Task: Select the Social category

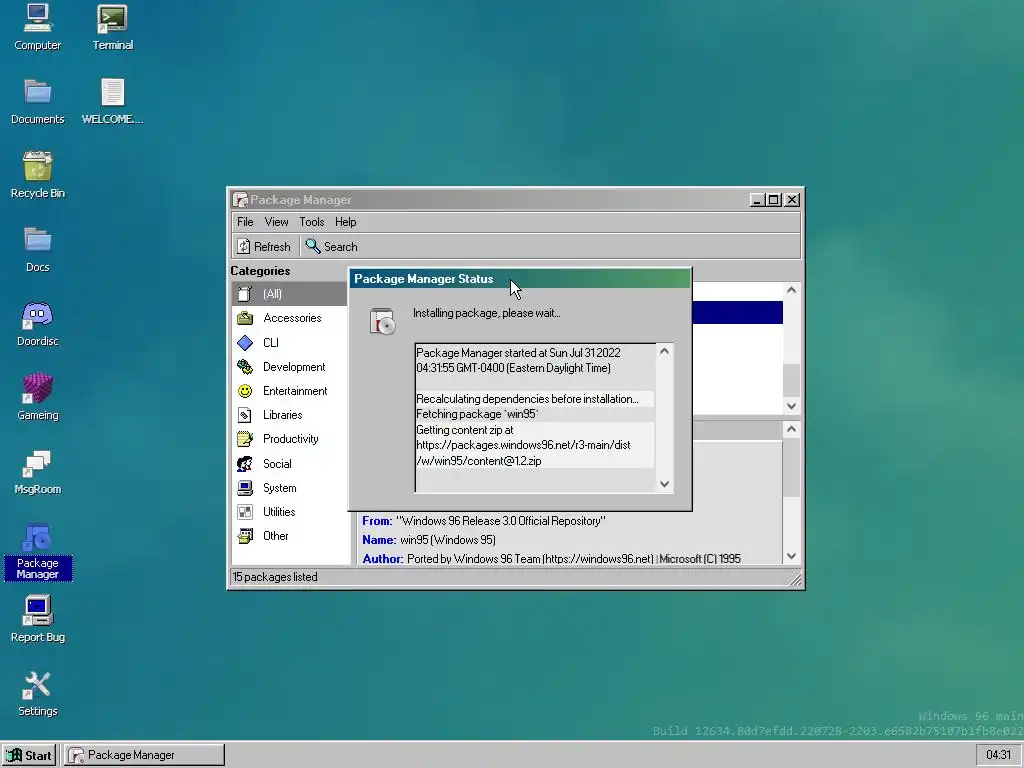Action: click(x=289, y=464)
